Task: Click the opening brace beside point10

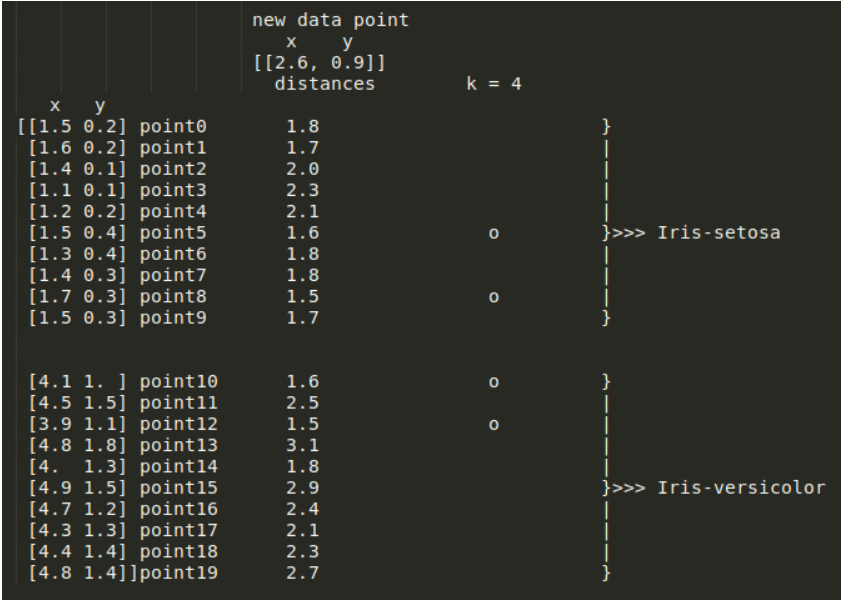Action: click(x=606, y=382)
